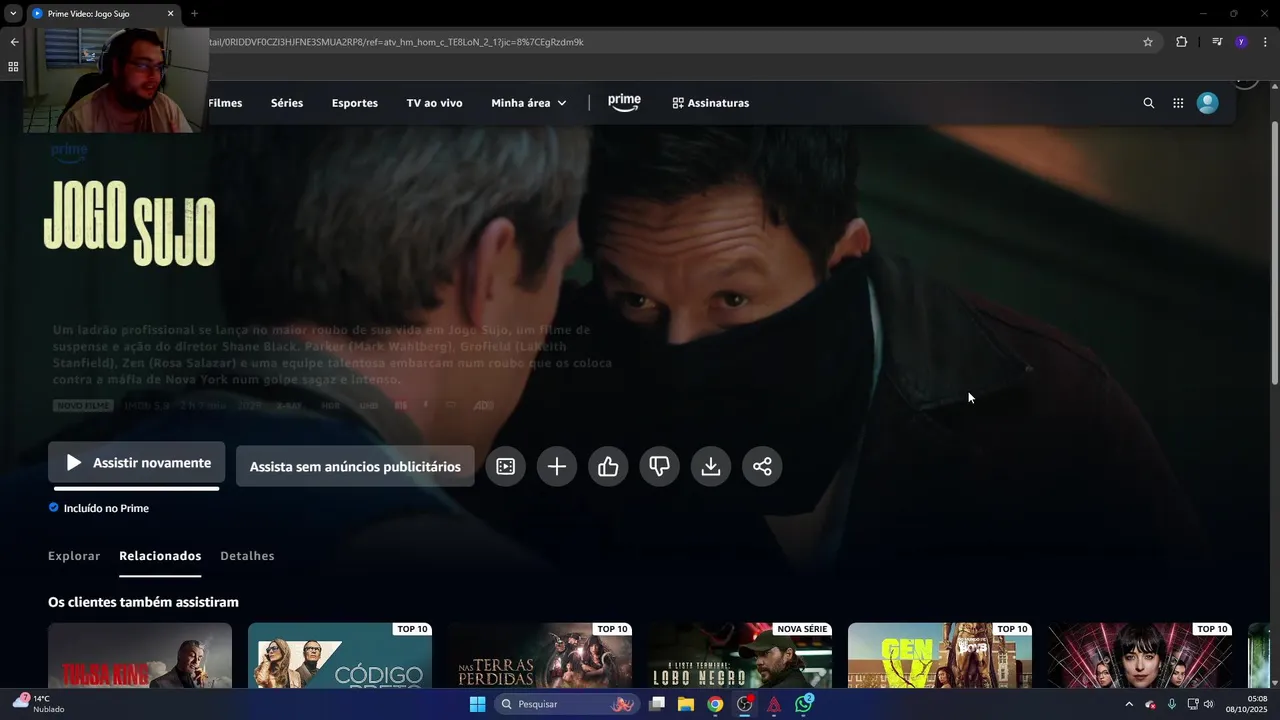Open the Chrome three-dot menu
Viewport: 1280px width, 720px height.
pyautogui.click(x=1265, y=42)
